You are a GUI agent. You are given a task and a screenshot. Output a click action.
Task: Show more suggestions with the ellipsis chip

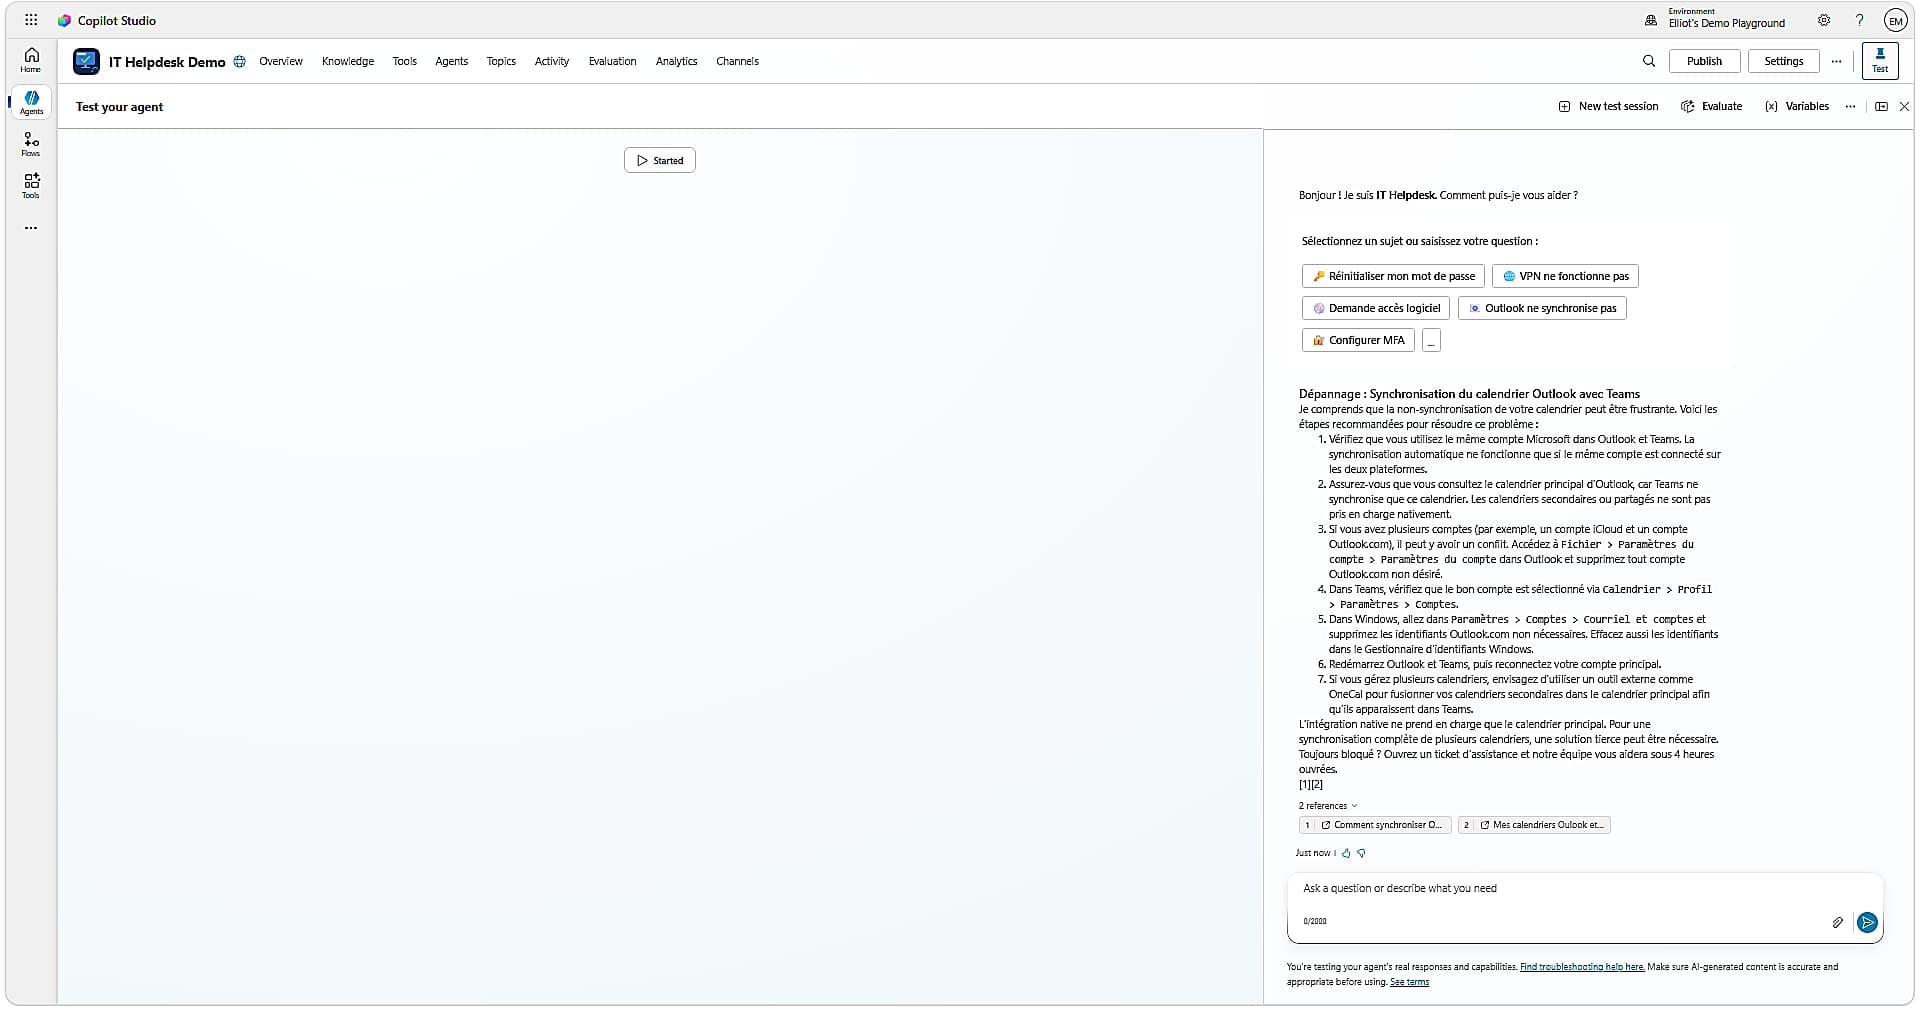pyautogui.click(x=1431, y=340)
